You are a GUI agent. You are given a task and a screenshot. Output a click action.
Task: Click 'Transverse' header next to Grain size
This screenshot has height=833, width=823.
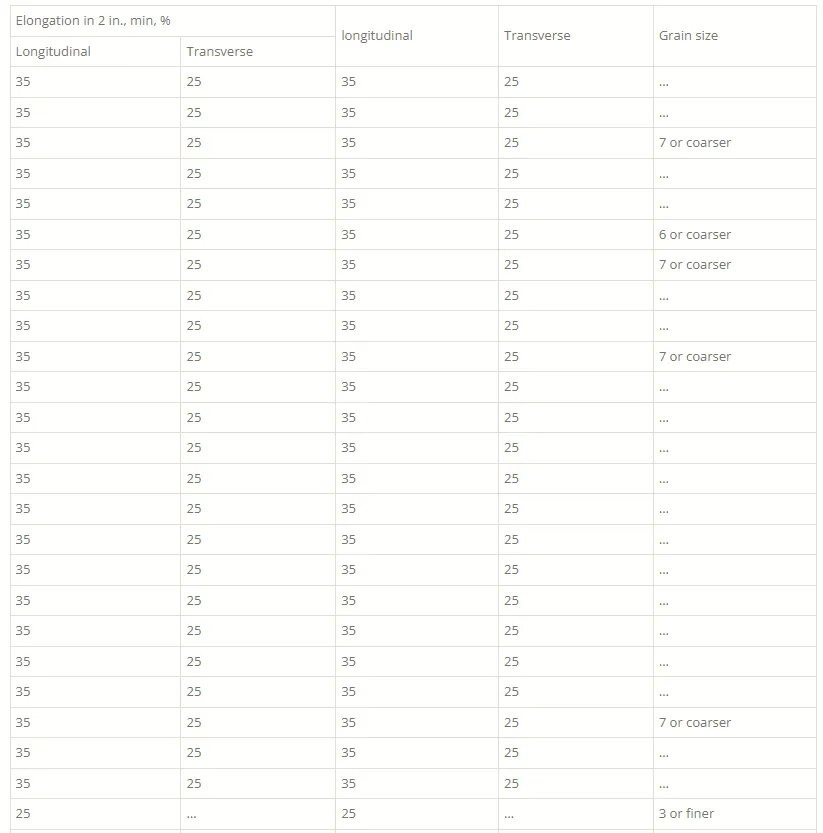[537, 36]
